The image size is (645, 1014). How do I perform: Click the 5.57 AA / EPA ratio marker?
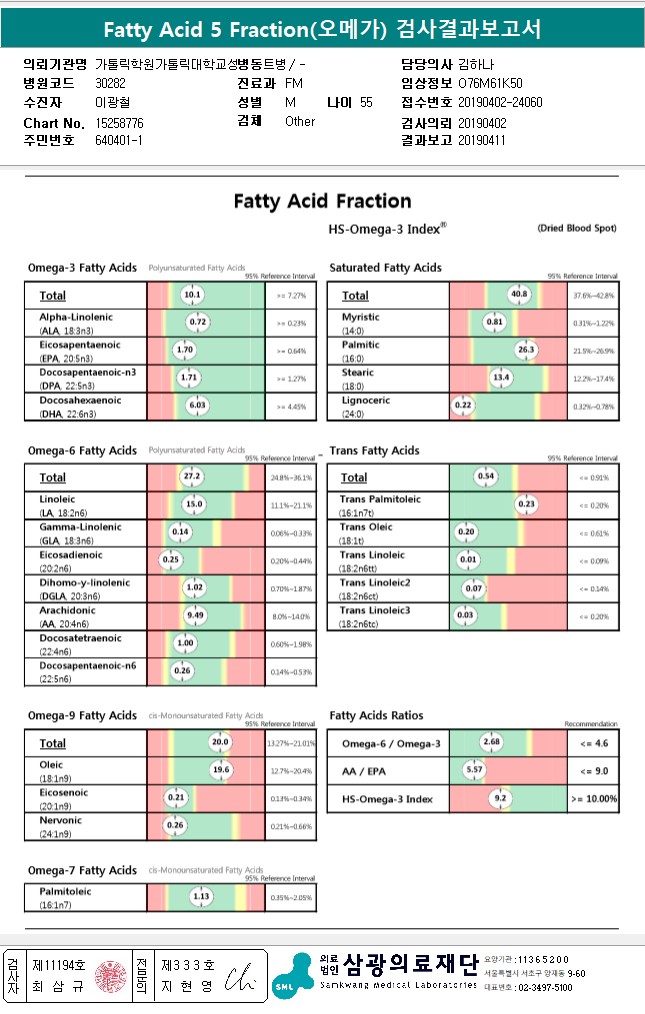click(x=476, y=771)
